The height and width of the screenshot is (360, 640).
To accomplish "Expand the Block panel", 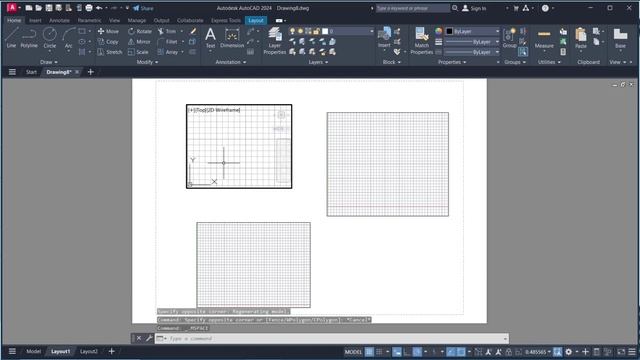I will tap(392, 62).
